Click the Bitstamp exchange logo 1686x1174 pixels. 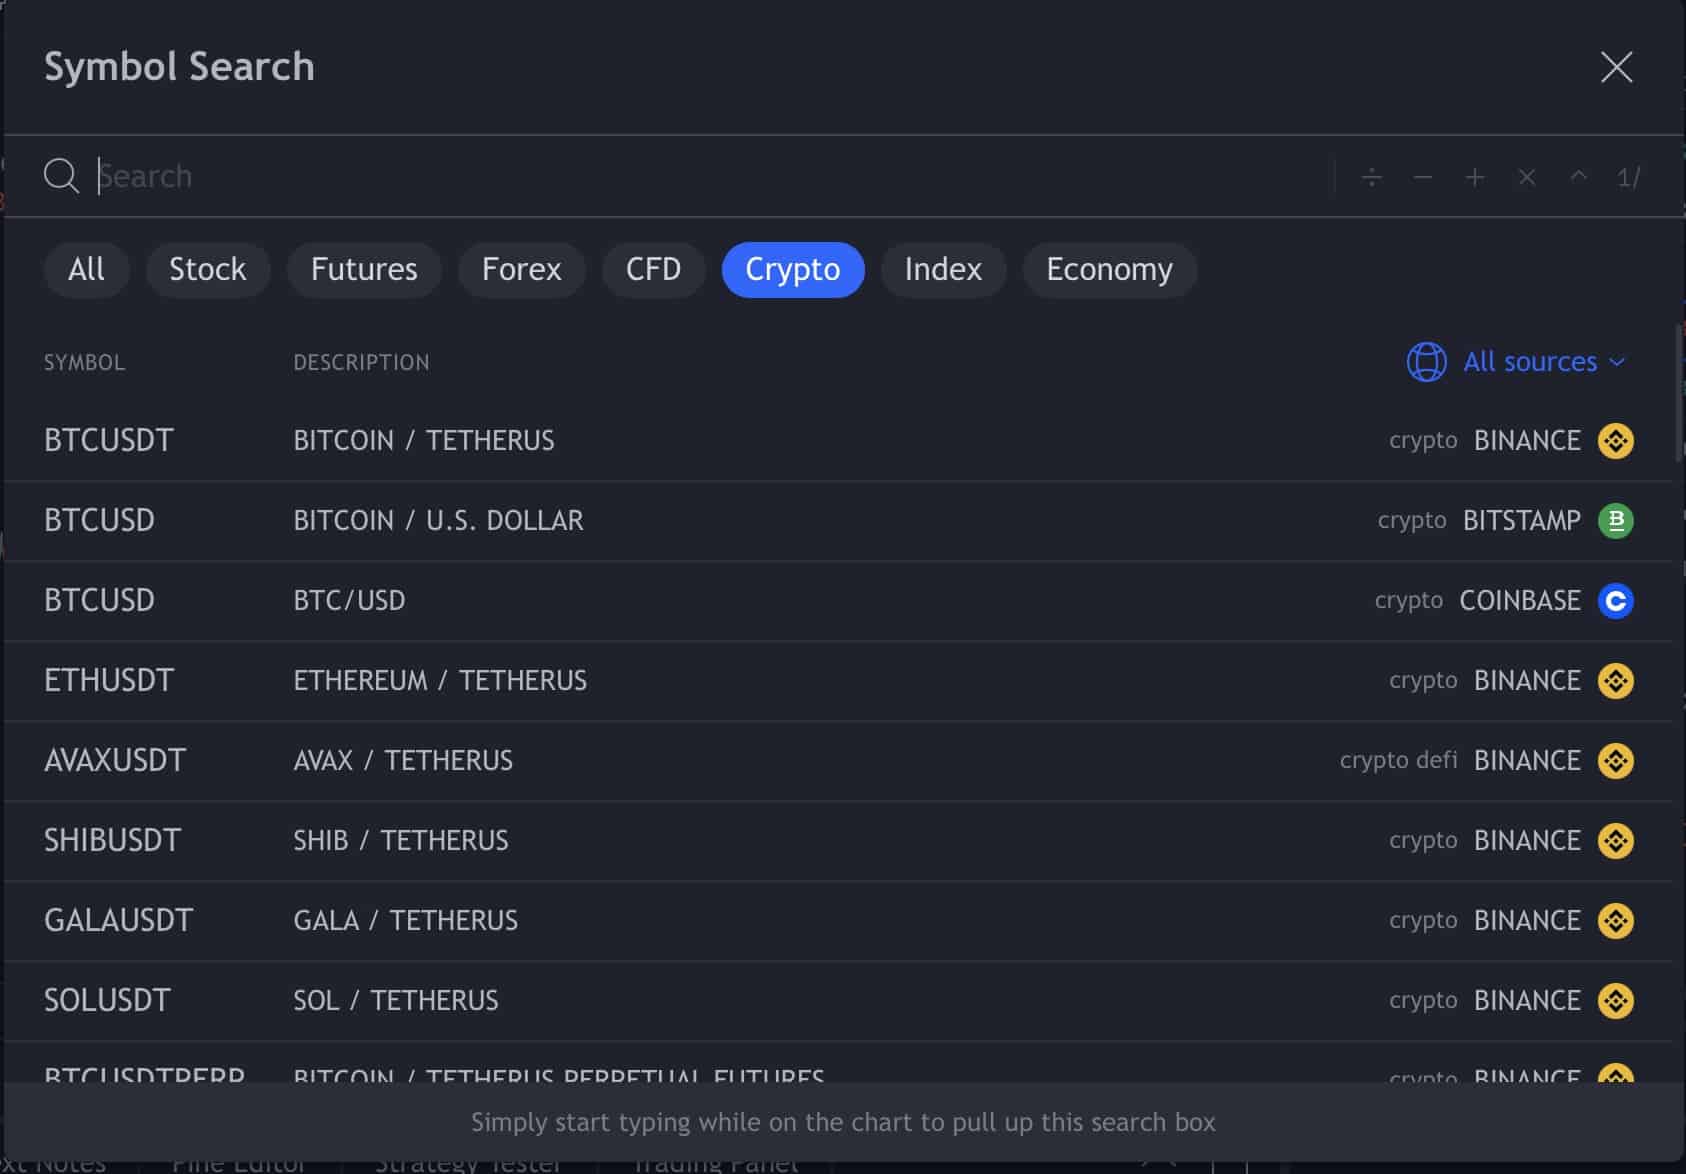[x=1615, y=521]
